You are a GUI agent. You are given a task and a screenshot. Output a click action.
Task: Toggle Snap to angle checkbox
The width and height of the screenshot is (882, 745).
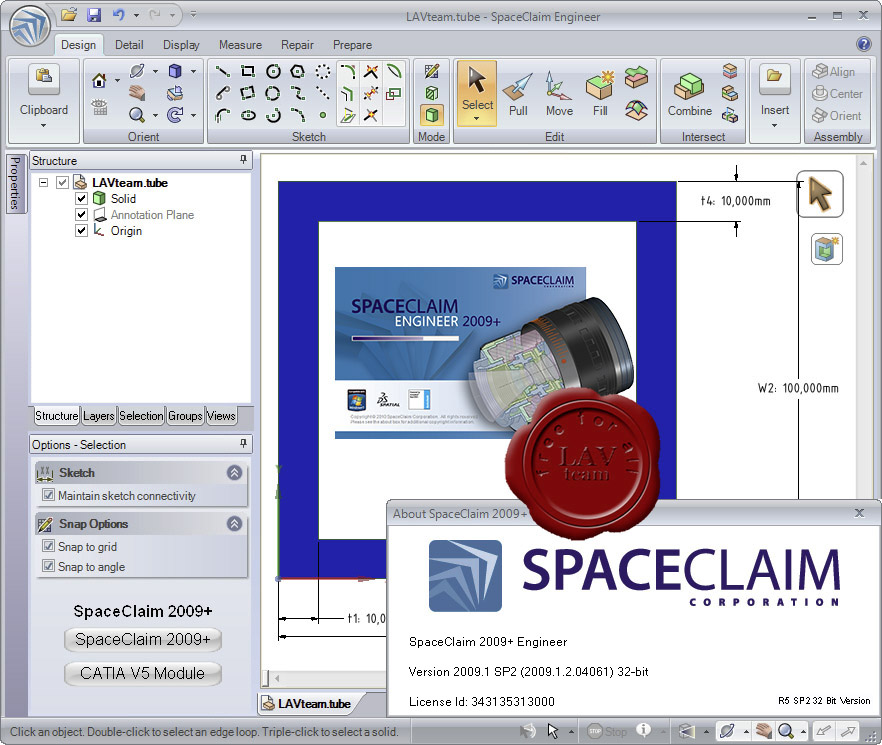[48, 567]
